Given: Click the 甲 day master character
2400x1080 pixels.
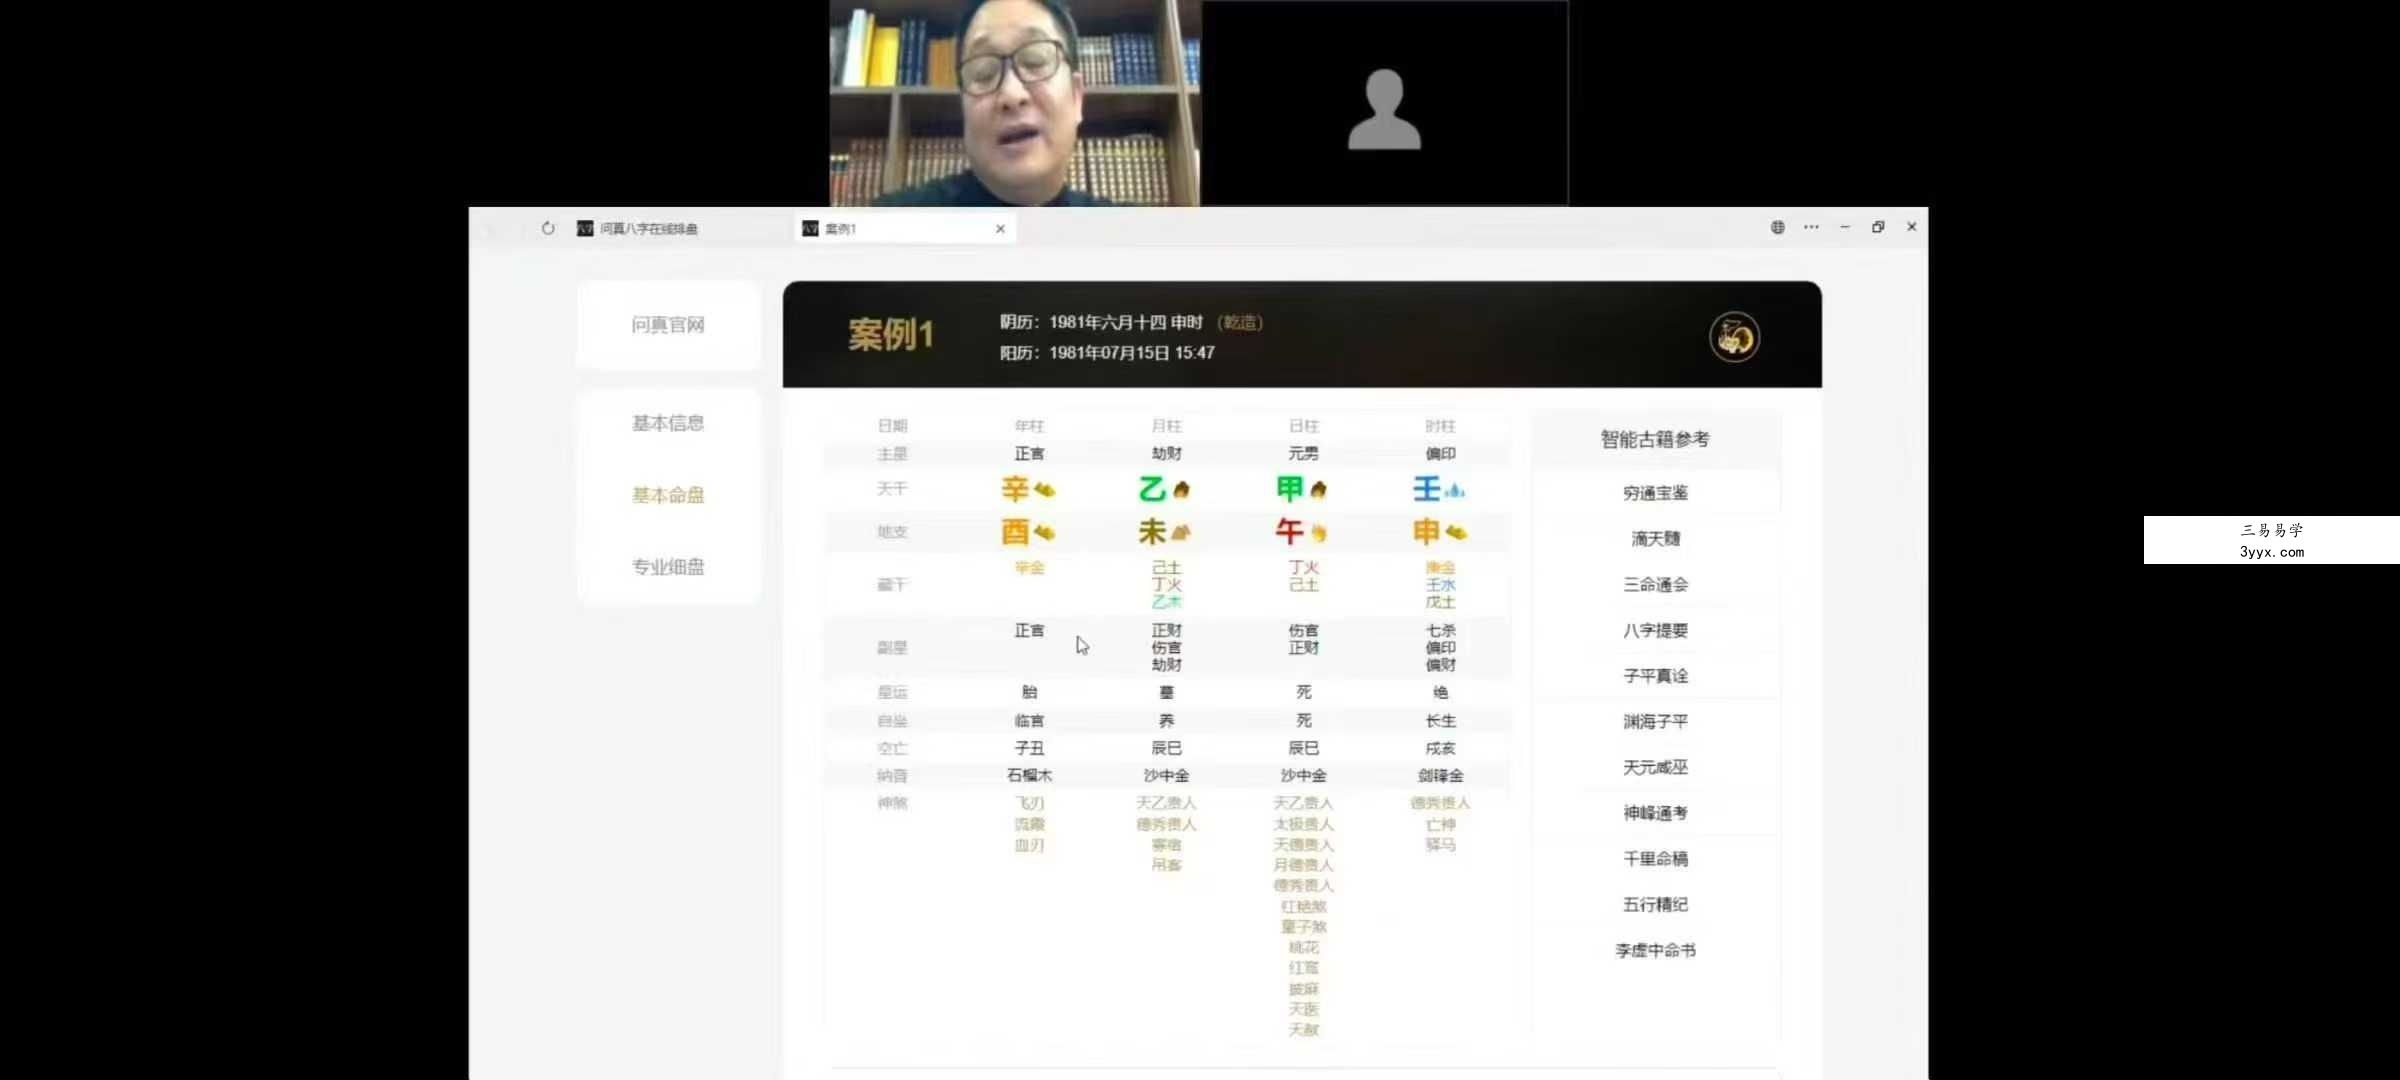Looking at the screenshot, I should [1289, 489].
